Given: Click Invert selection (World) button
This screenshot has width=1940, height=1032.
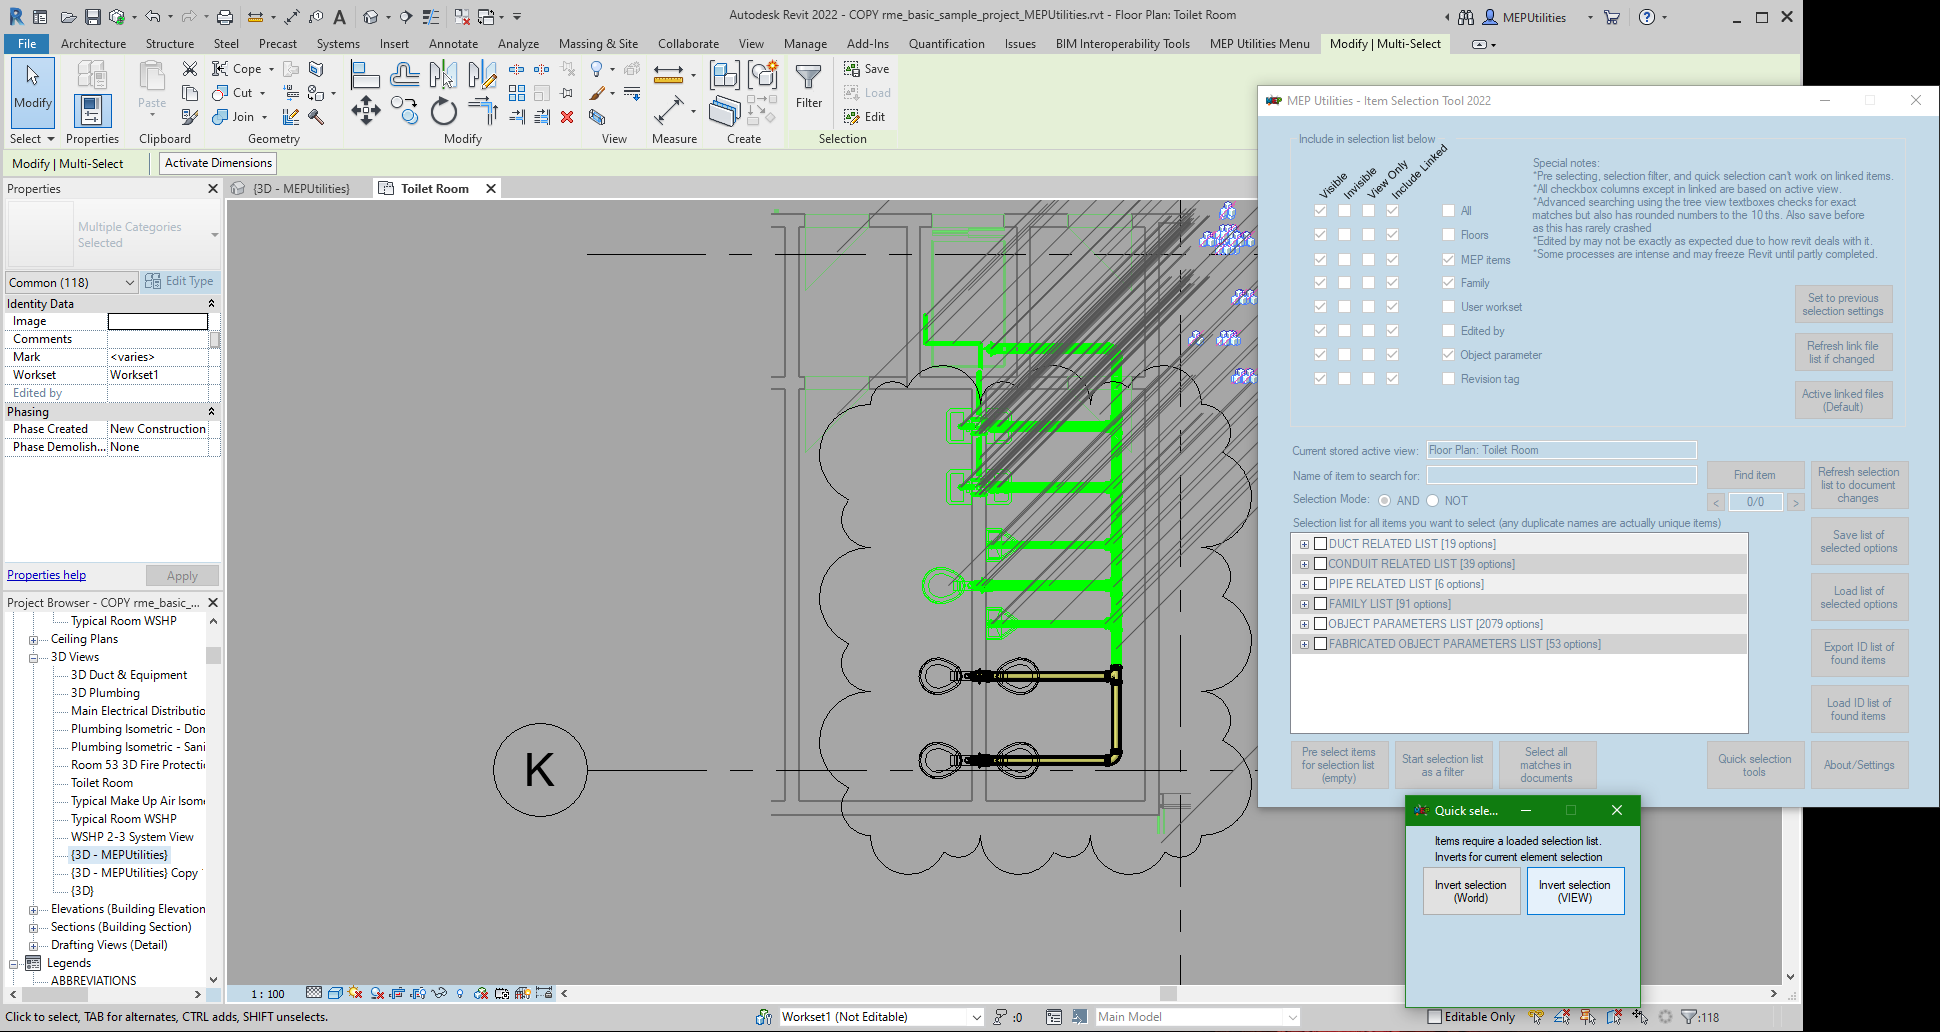Looking at the screenshot, I should (x=1470, y=891).
